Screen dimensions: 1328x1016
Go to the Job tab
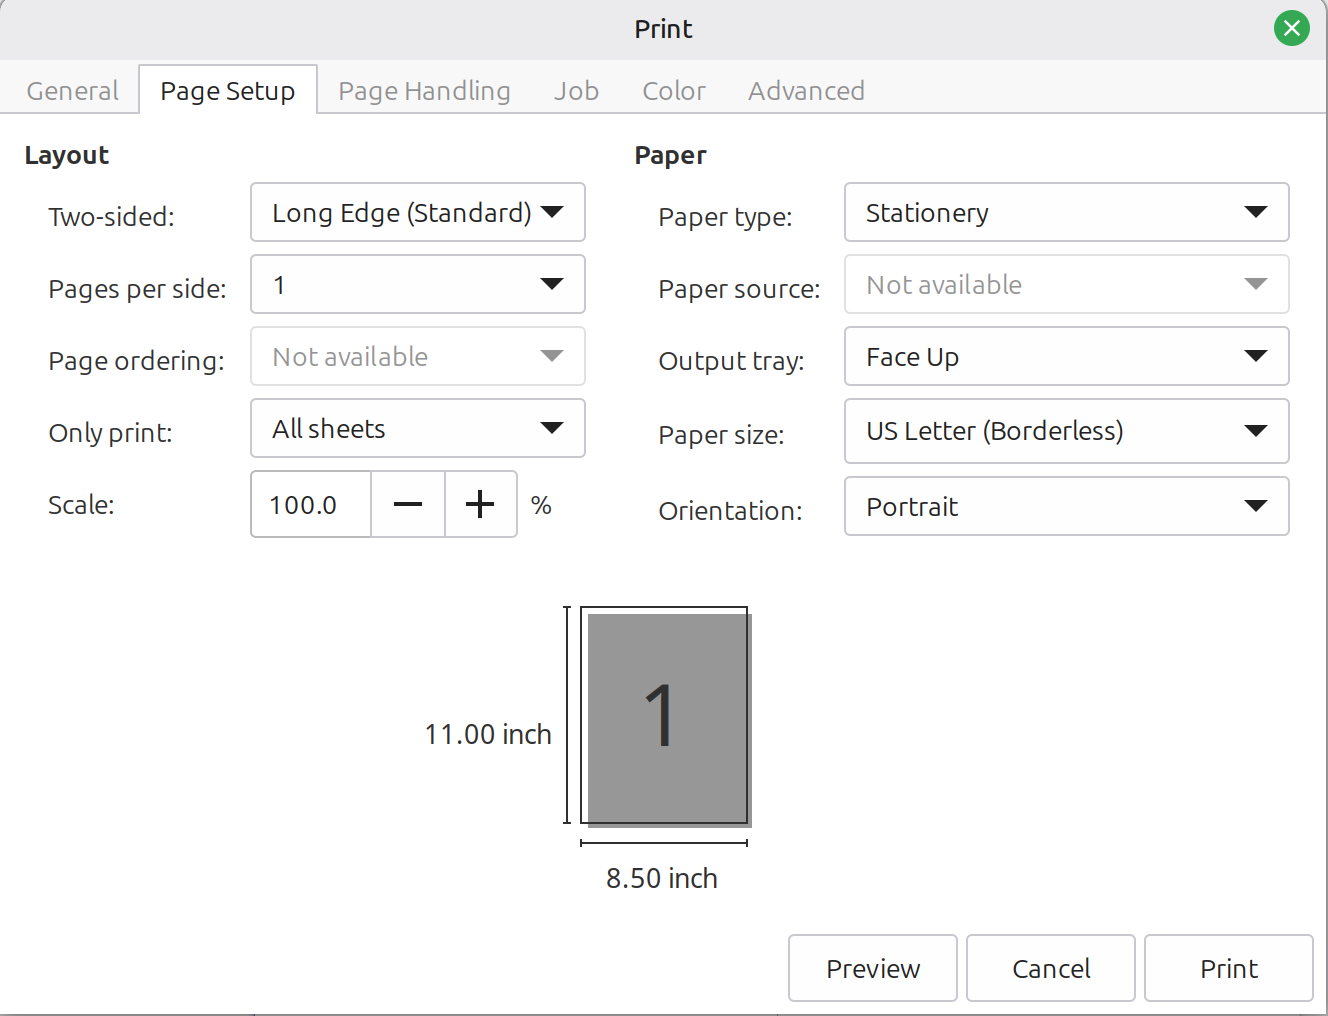577,91
